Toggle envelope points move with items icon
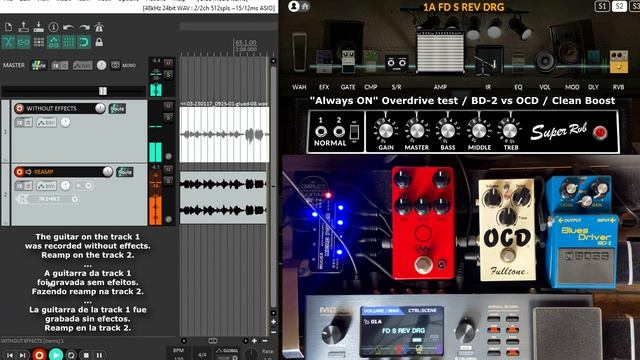The height and width of the screenshot is (360, 640). pyautogui.click(x=53, y=42)
